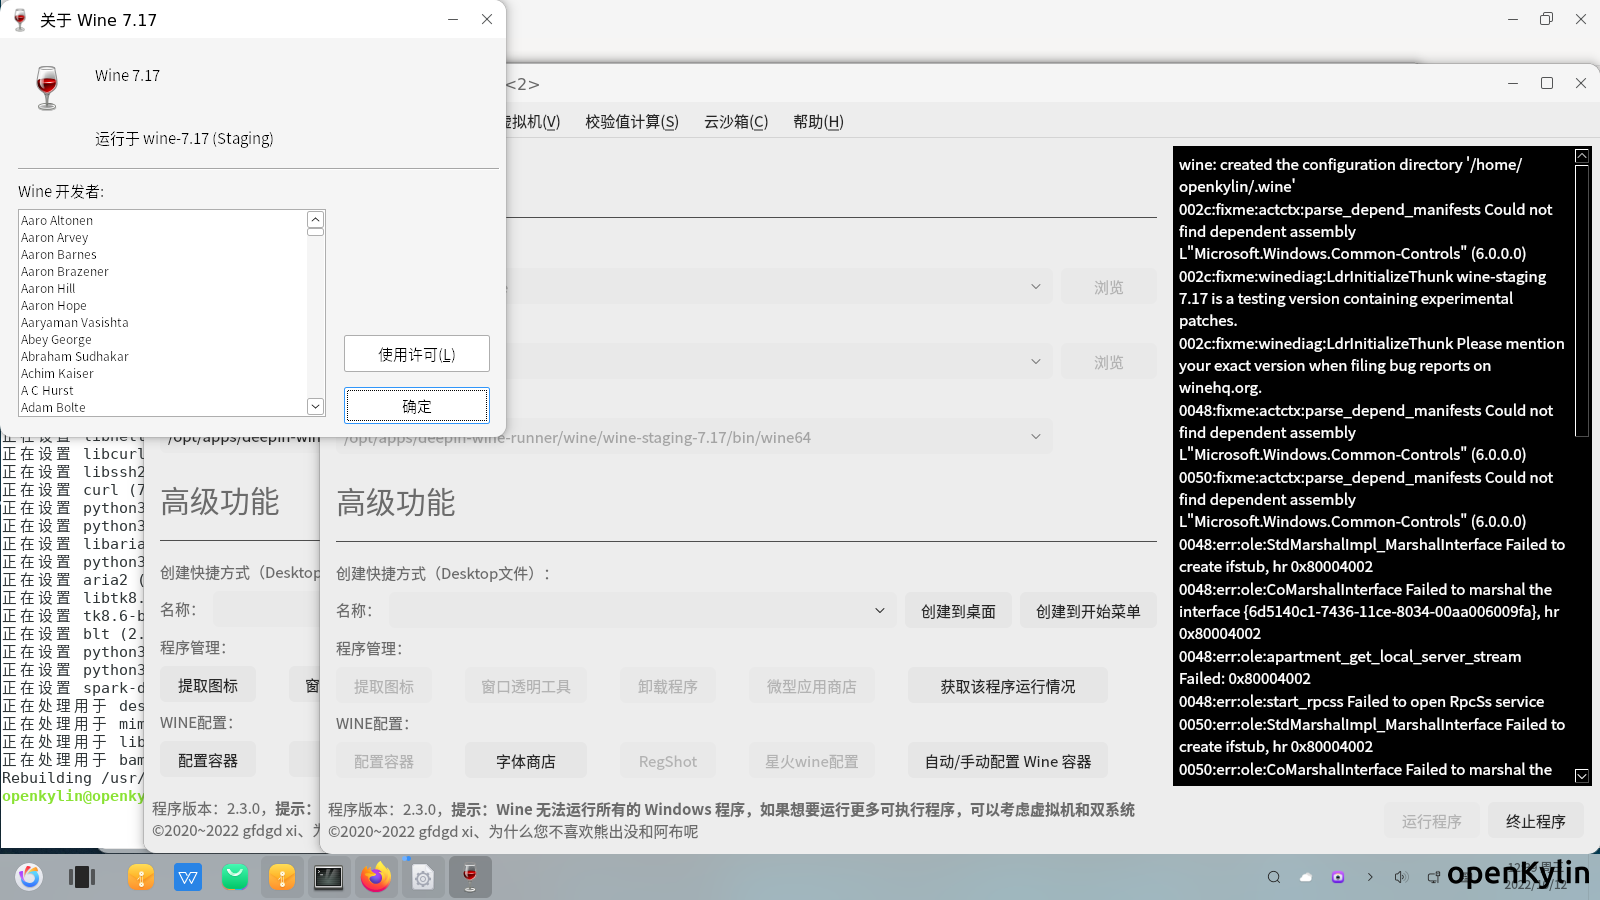Image resolution: width=1600 pixels, height=900 pixels.
Task: Open the 帮助(H) menu
Action: click(818, 122)
